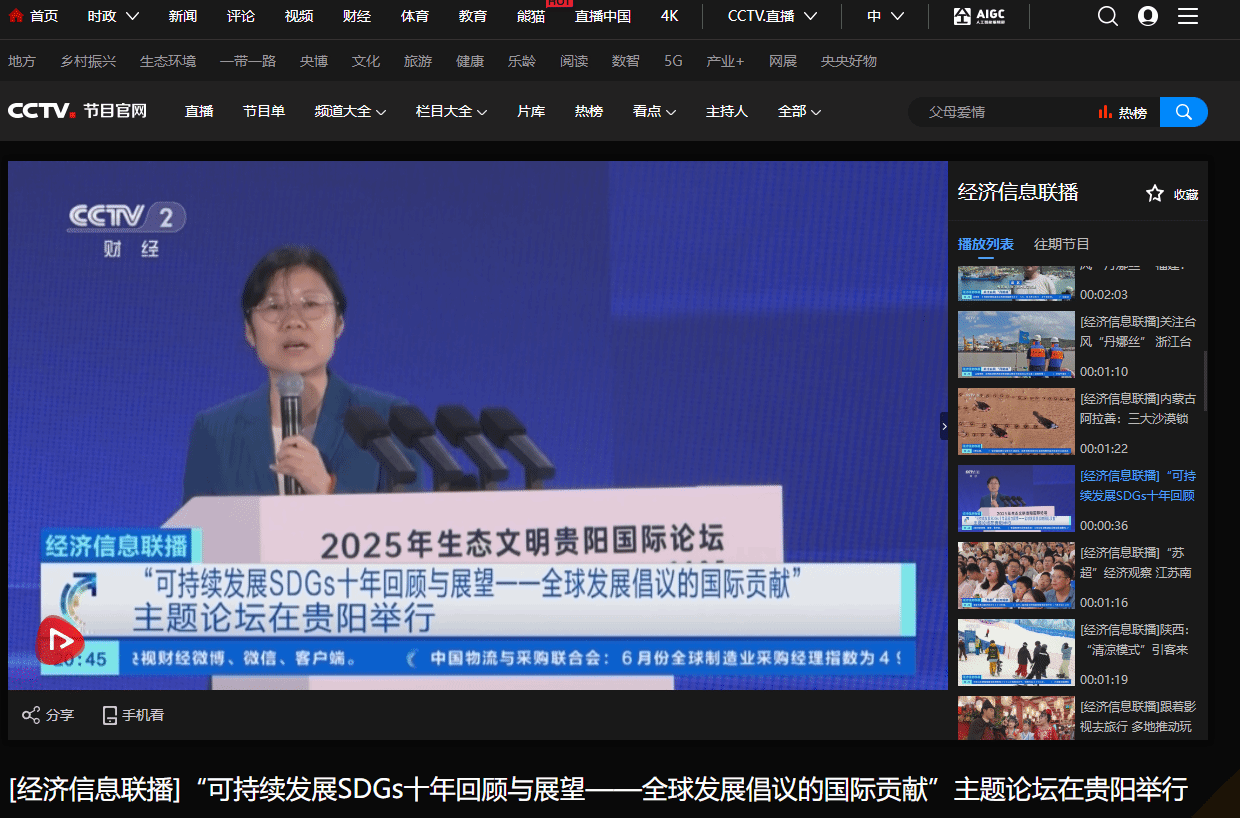Play the 关注台风“丹娜丝” thumbnail video
Screen dimensions: 1240x818
click(1016, 345)
